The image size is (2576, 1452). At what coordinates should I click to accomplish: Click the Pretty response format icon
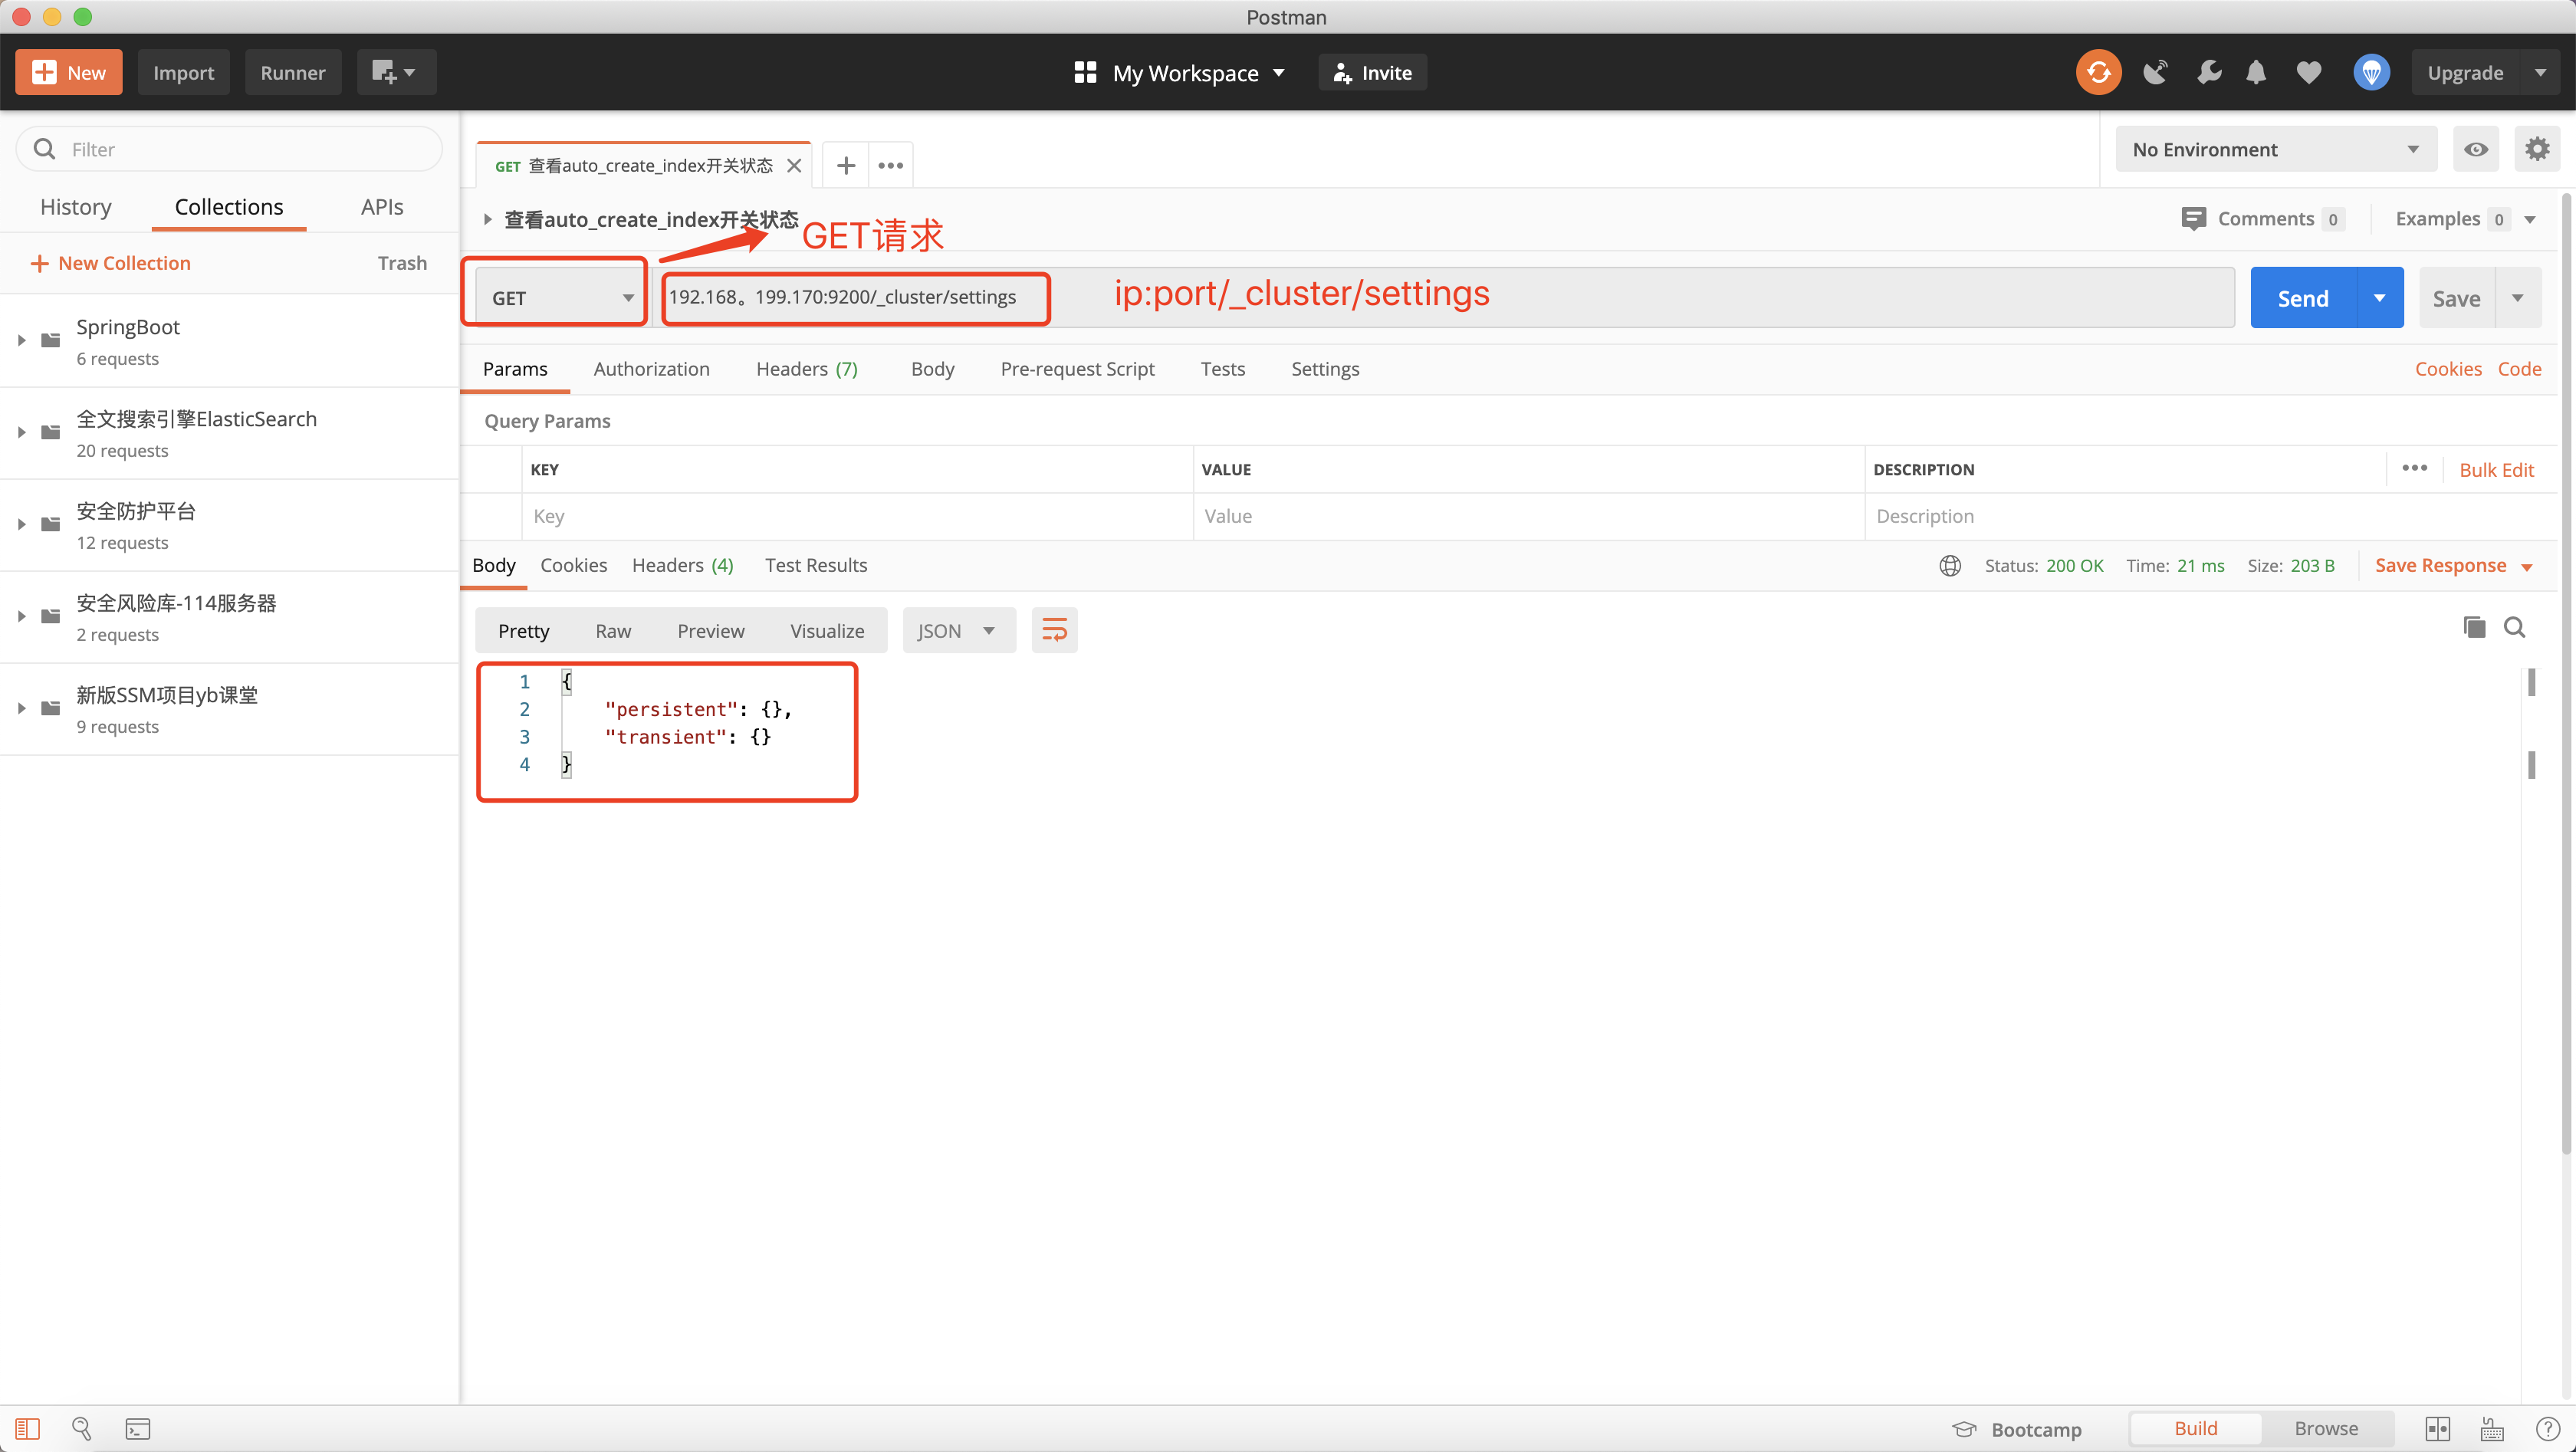pyautogui.click(x=524, y=629)
